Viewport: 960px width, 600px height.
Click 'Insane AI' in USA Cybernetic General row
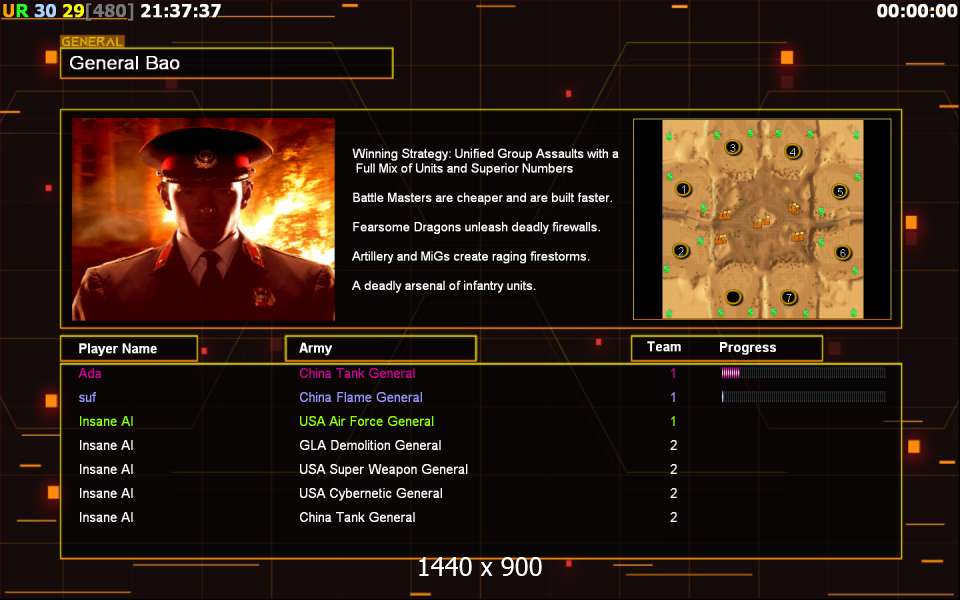tap(106, 493)
